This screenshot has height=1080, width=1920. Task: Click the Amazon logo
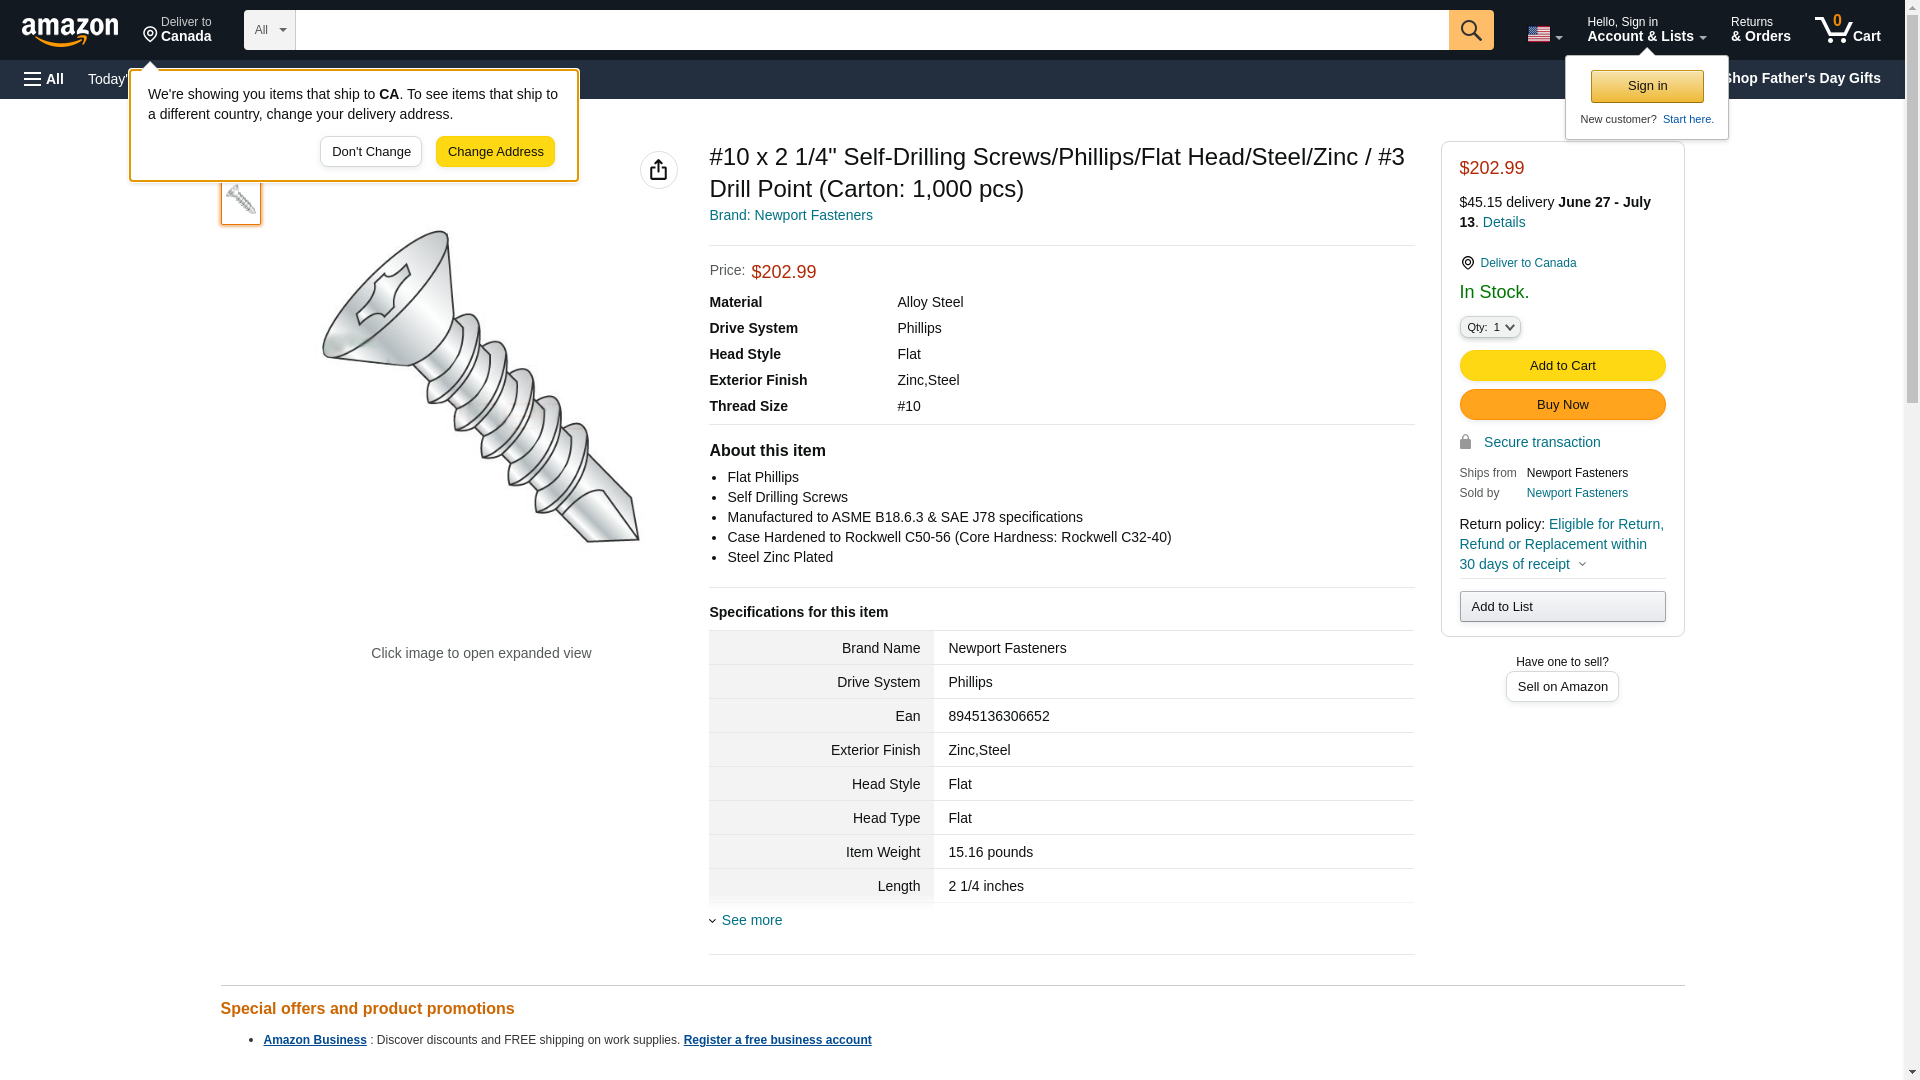tap(70, 31)
